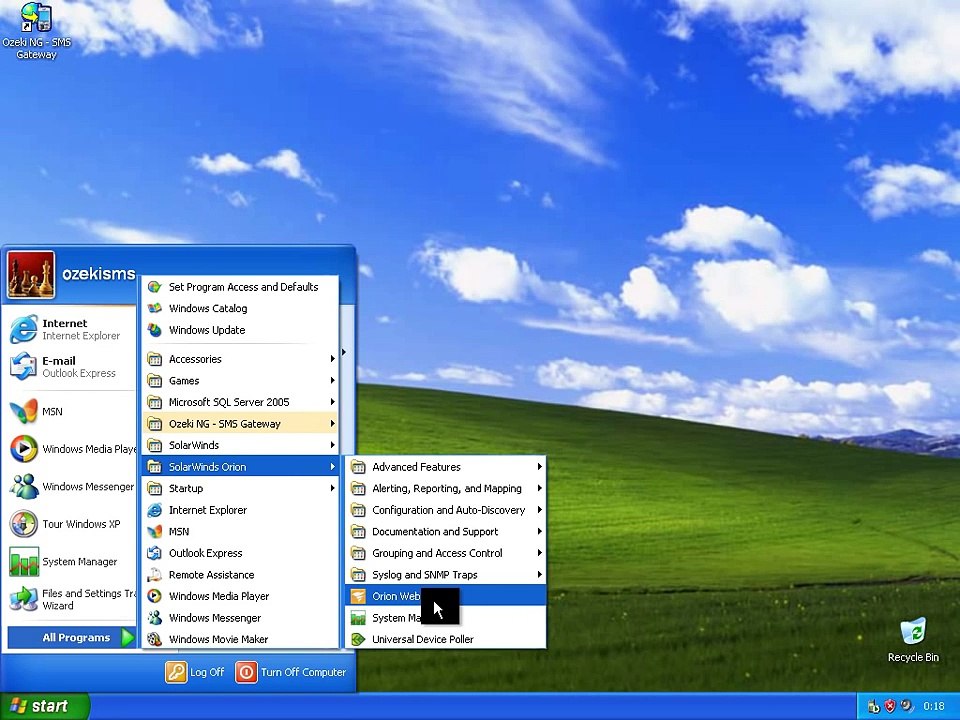Click Turn Off Computer button
The height and width of the screenshot is (720, 960).
[x=291, y=672]
